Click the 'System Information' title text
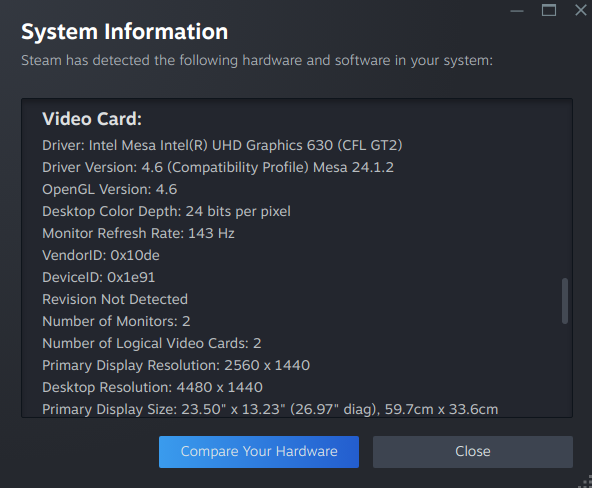The image size is (592, 488). [125, 31]
